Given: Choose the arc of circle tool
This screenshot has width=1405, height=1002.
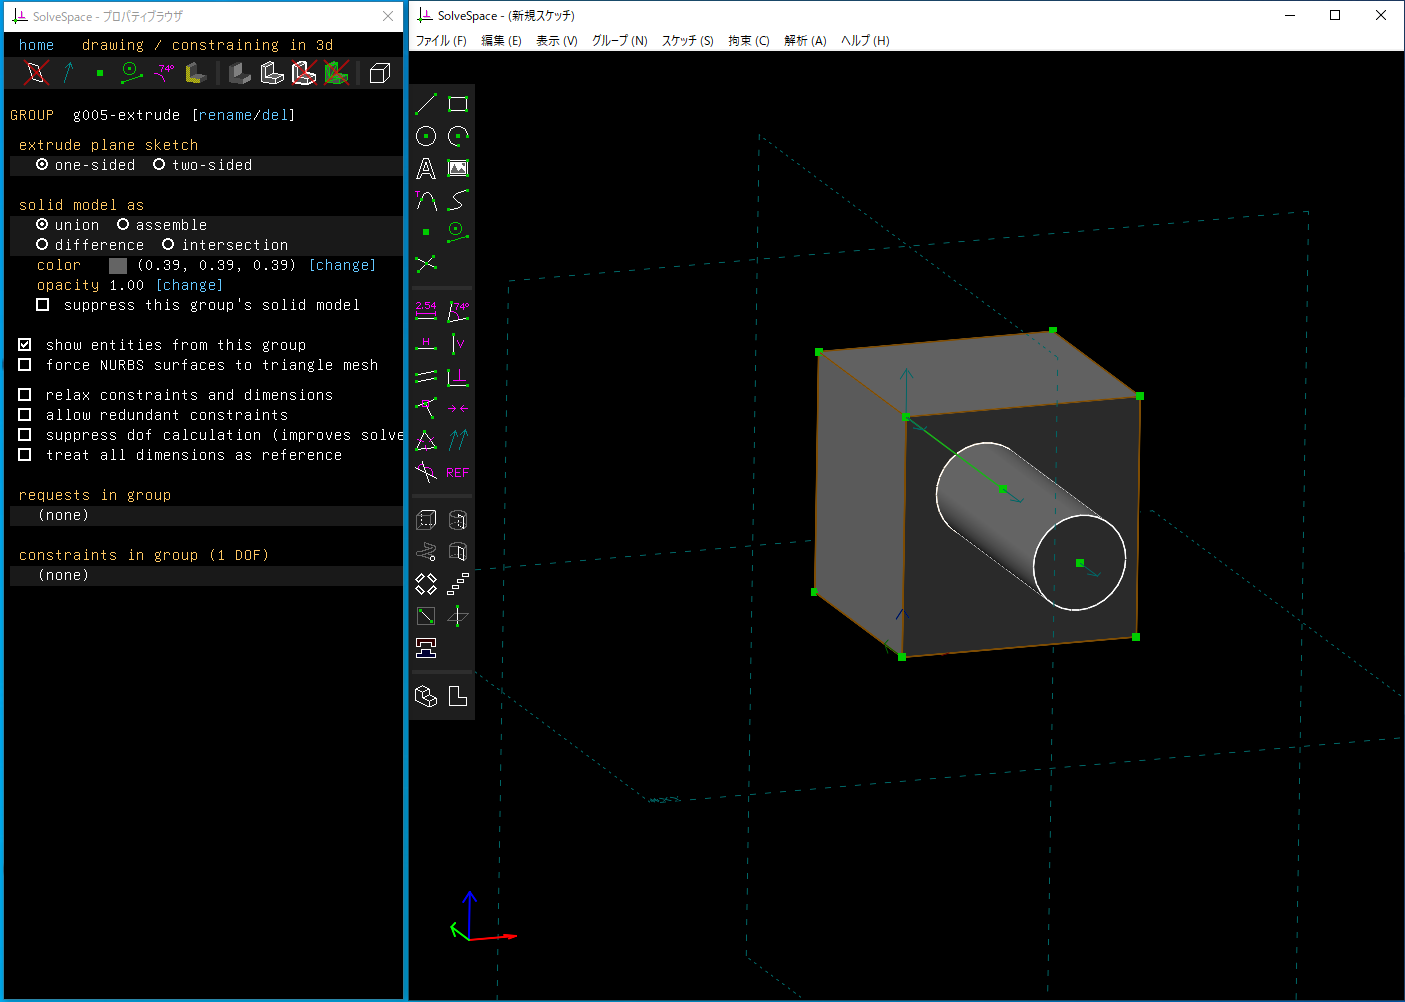Looking at the screenshot, I should (458, 136).
